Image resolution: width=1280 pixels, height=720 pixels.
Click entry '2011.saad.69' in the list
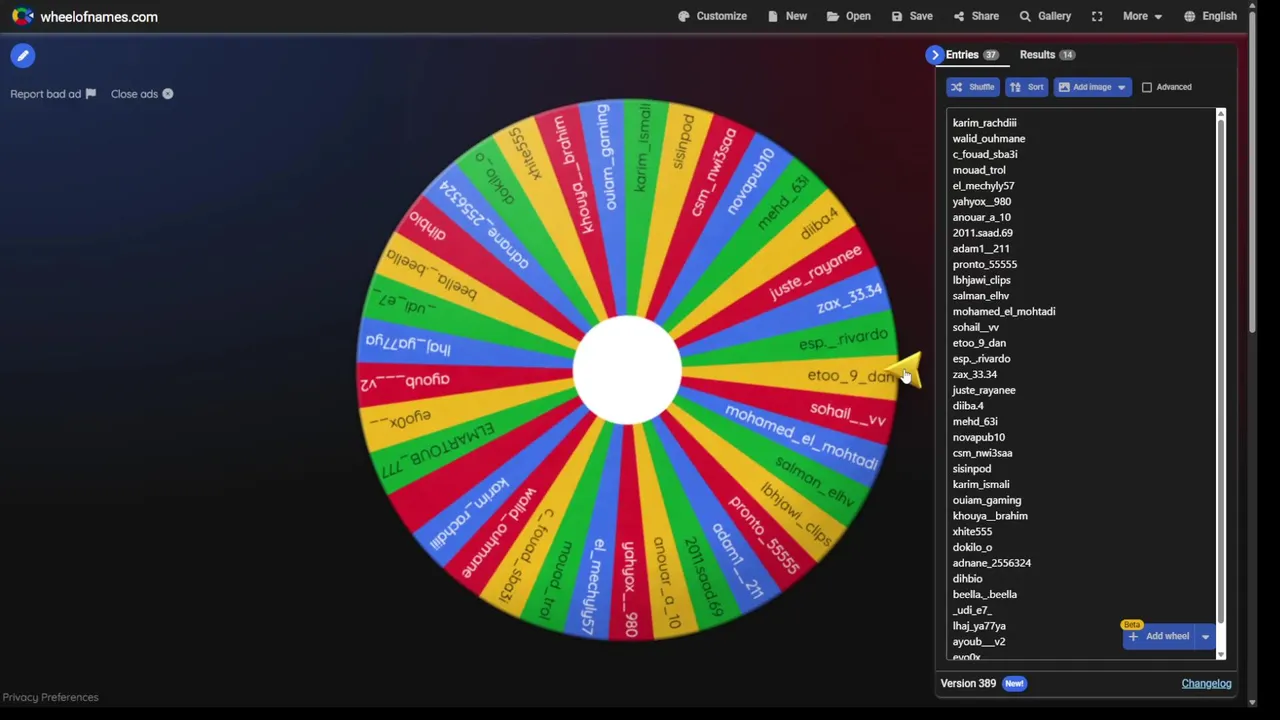click(982, 233)
